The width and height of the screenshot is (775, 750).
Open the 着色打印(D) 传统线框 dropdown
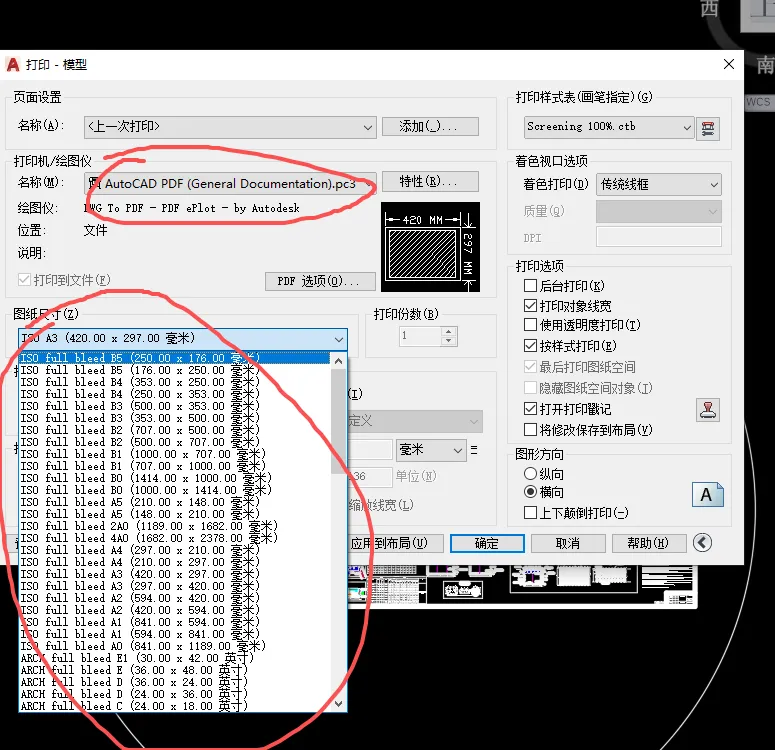coord(659,184)
